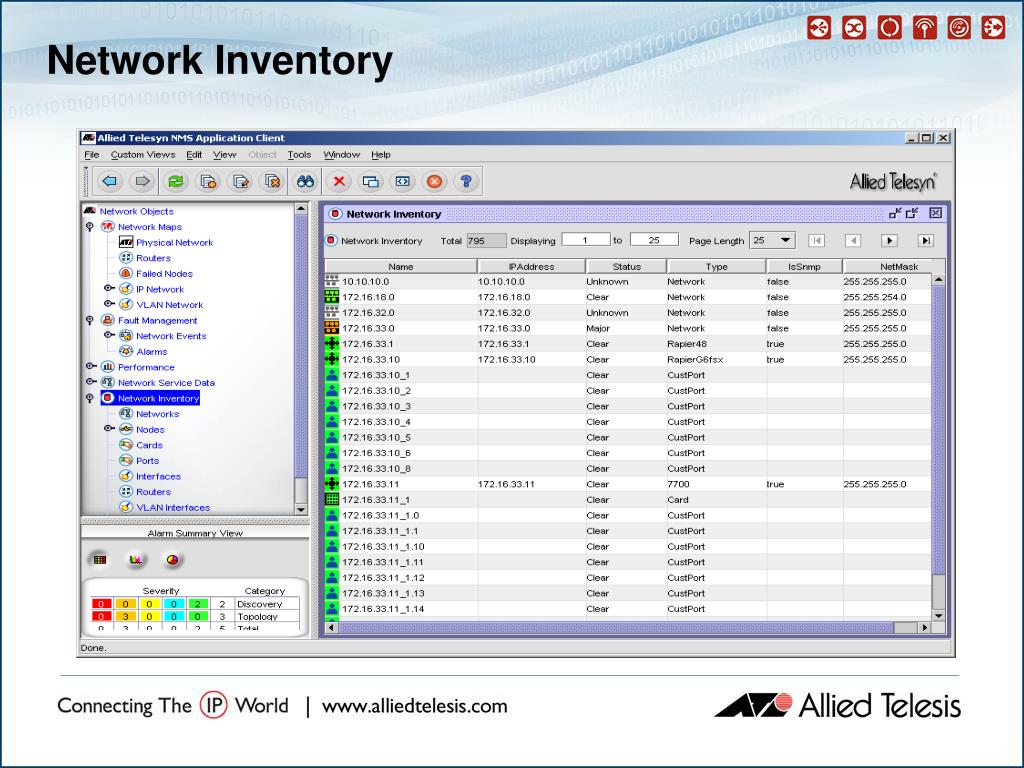Click the remove custom view toolbar icon

click(273, 181)
